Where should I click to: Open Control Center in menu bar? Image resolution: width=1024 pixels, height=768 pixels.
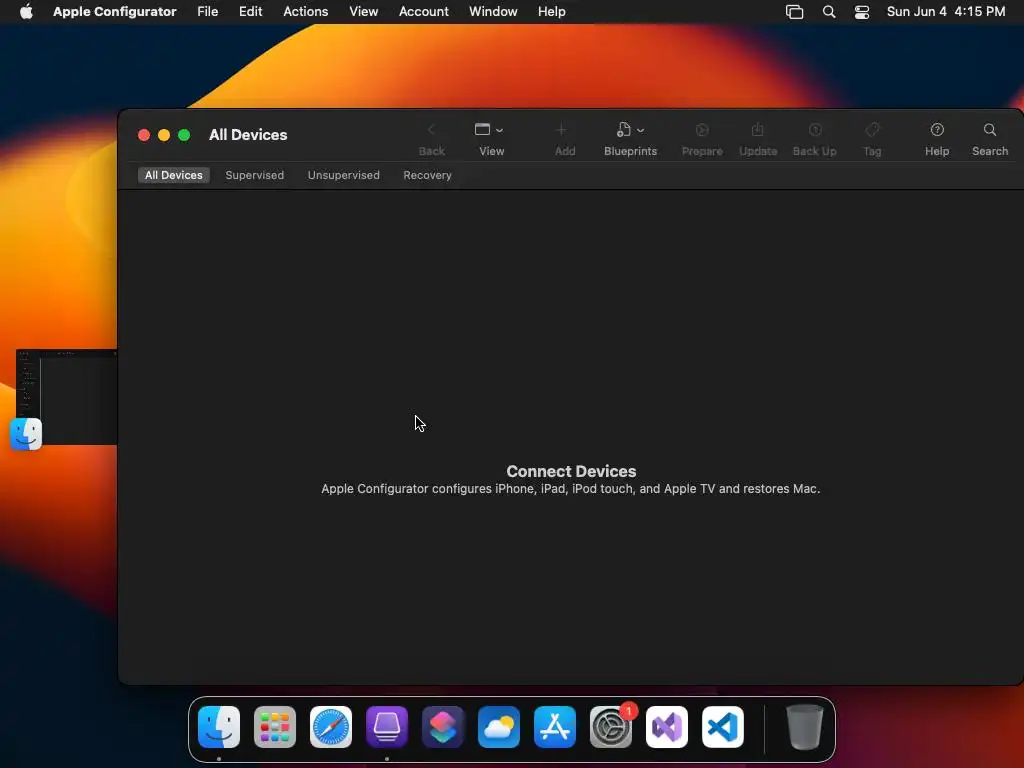point(862,12)
